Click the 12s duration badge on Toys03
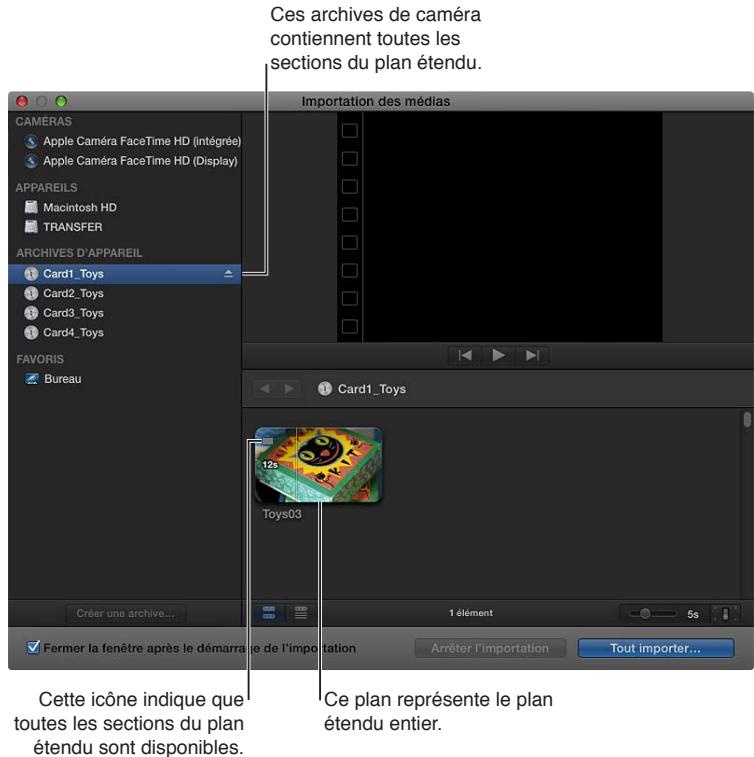Viewport: 754px width, 757px height. [270, 464]
